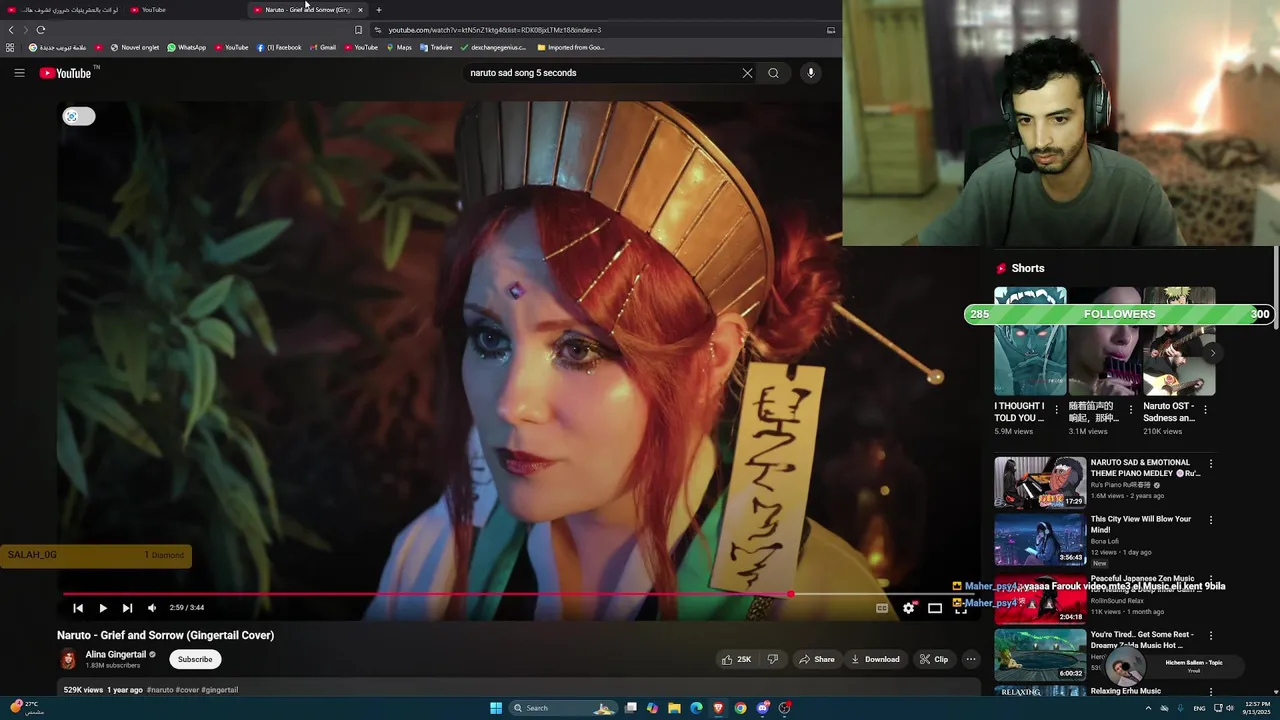Image resolution: width=1280 pixels, height=720 pixels.
Task: Open options for Naruto Piano Medley video
Action: 1211,464
